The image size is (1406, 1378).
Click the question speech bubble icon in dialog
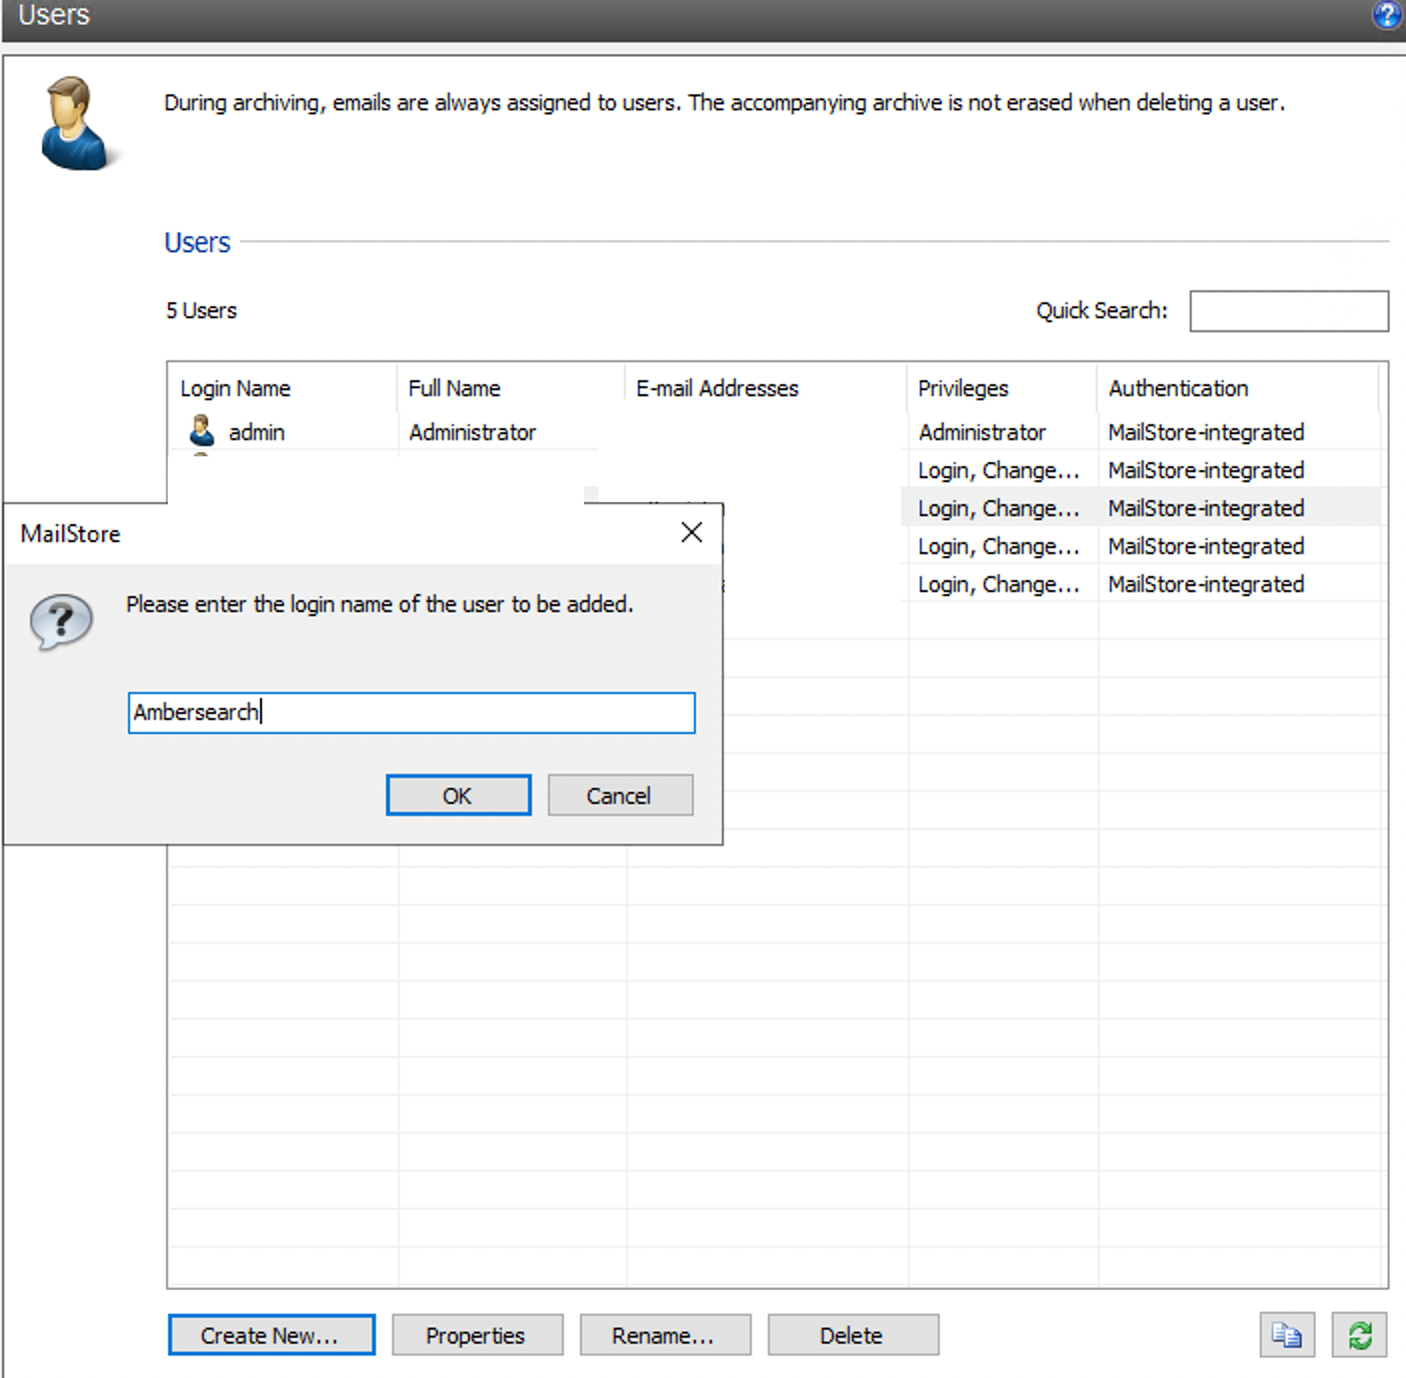point(61,622)
